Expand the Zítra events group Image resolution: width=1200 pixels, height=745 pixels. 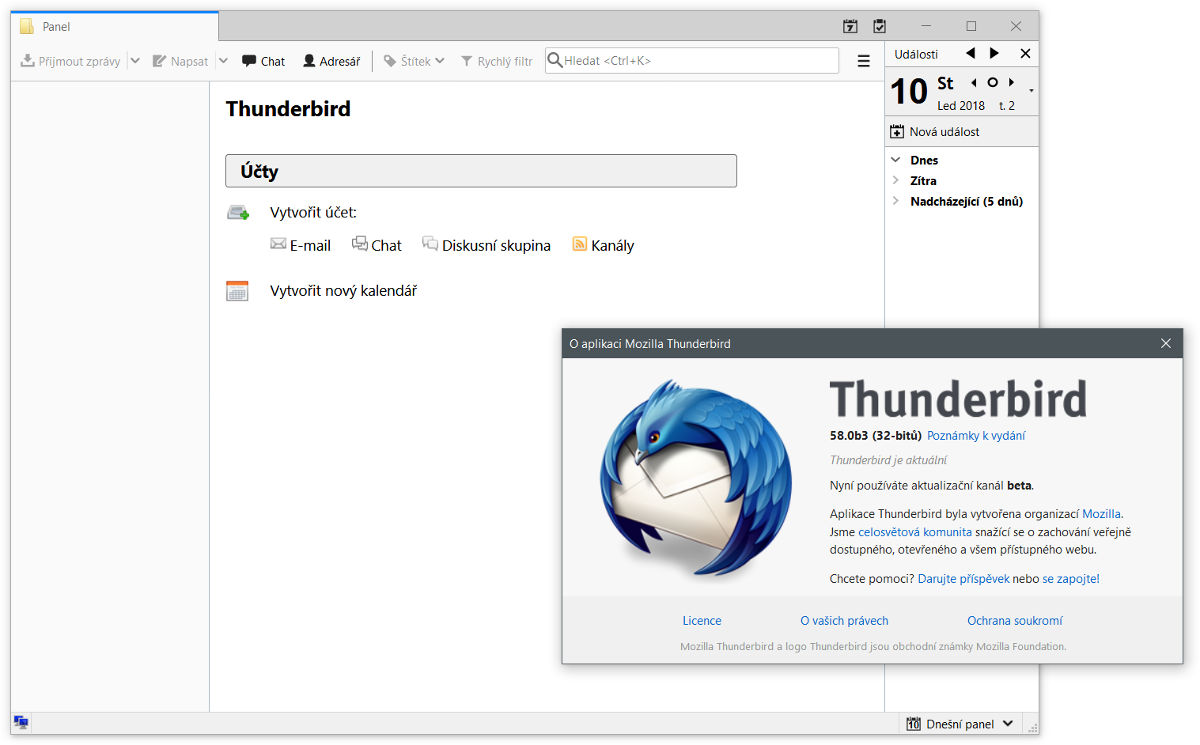point(896,181)
